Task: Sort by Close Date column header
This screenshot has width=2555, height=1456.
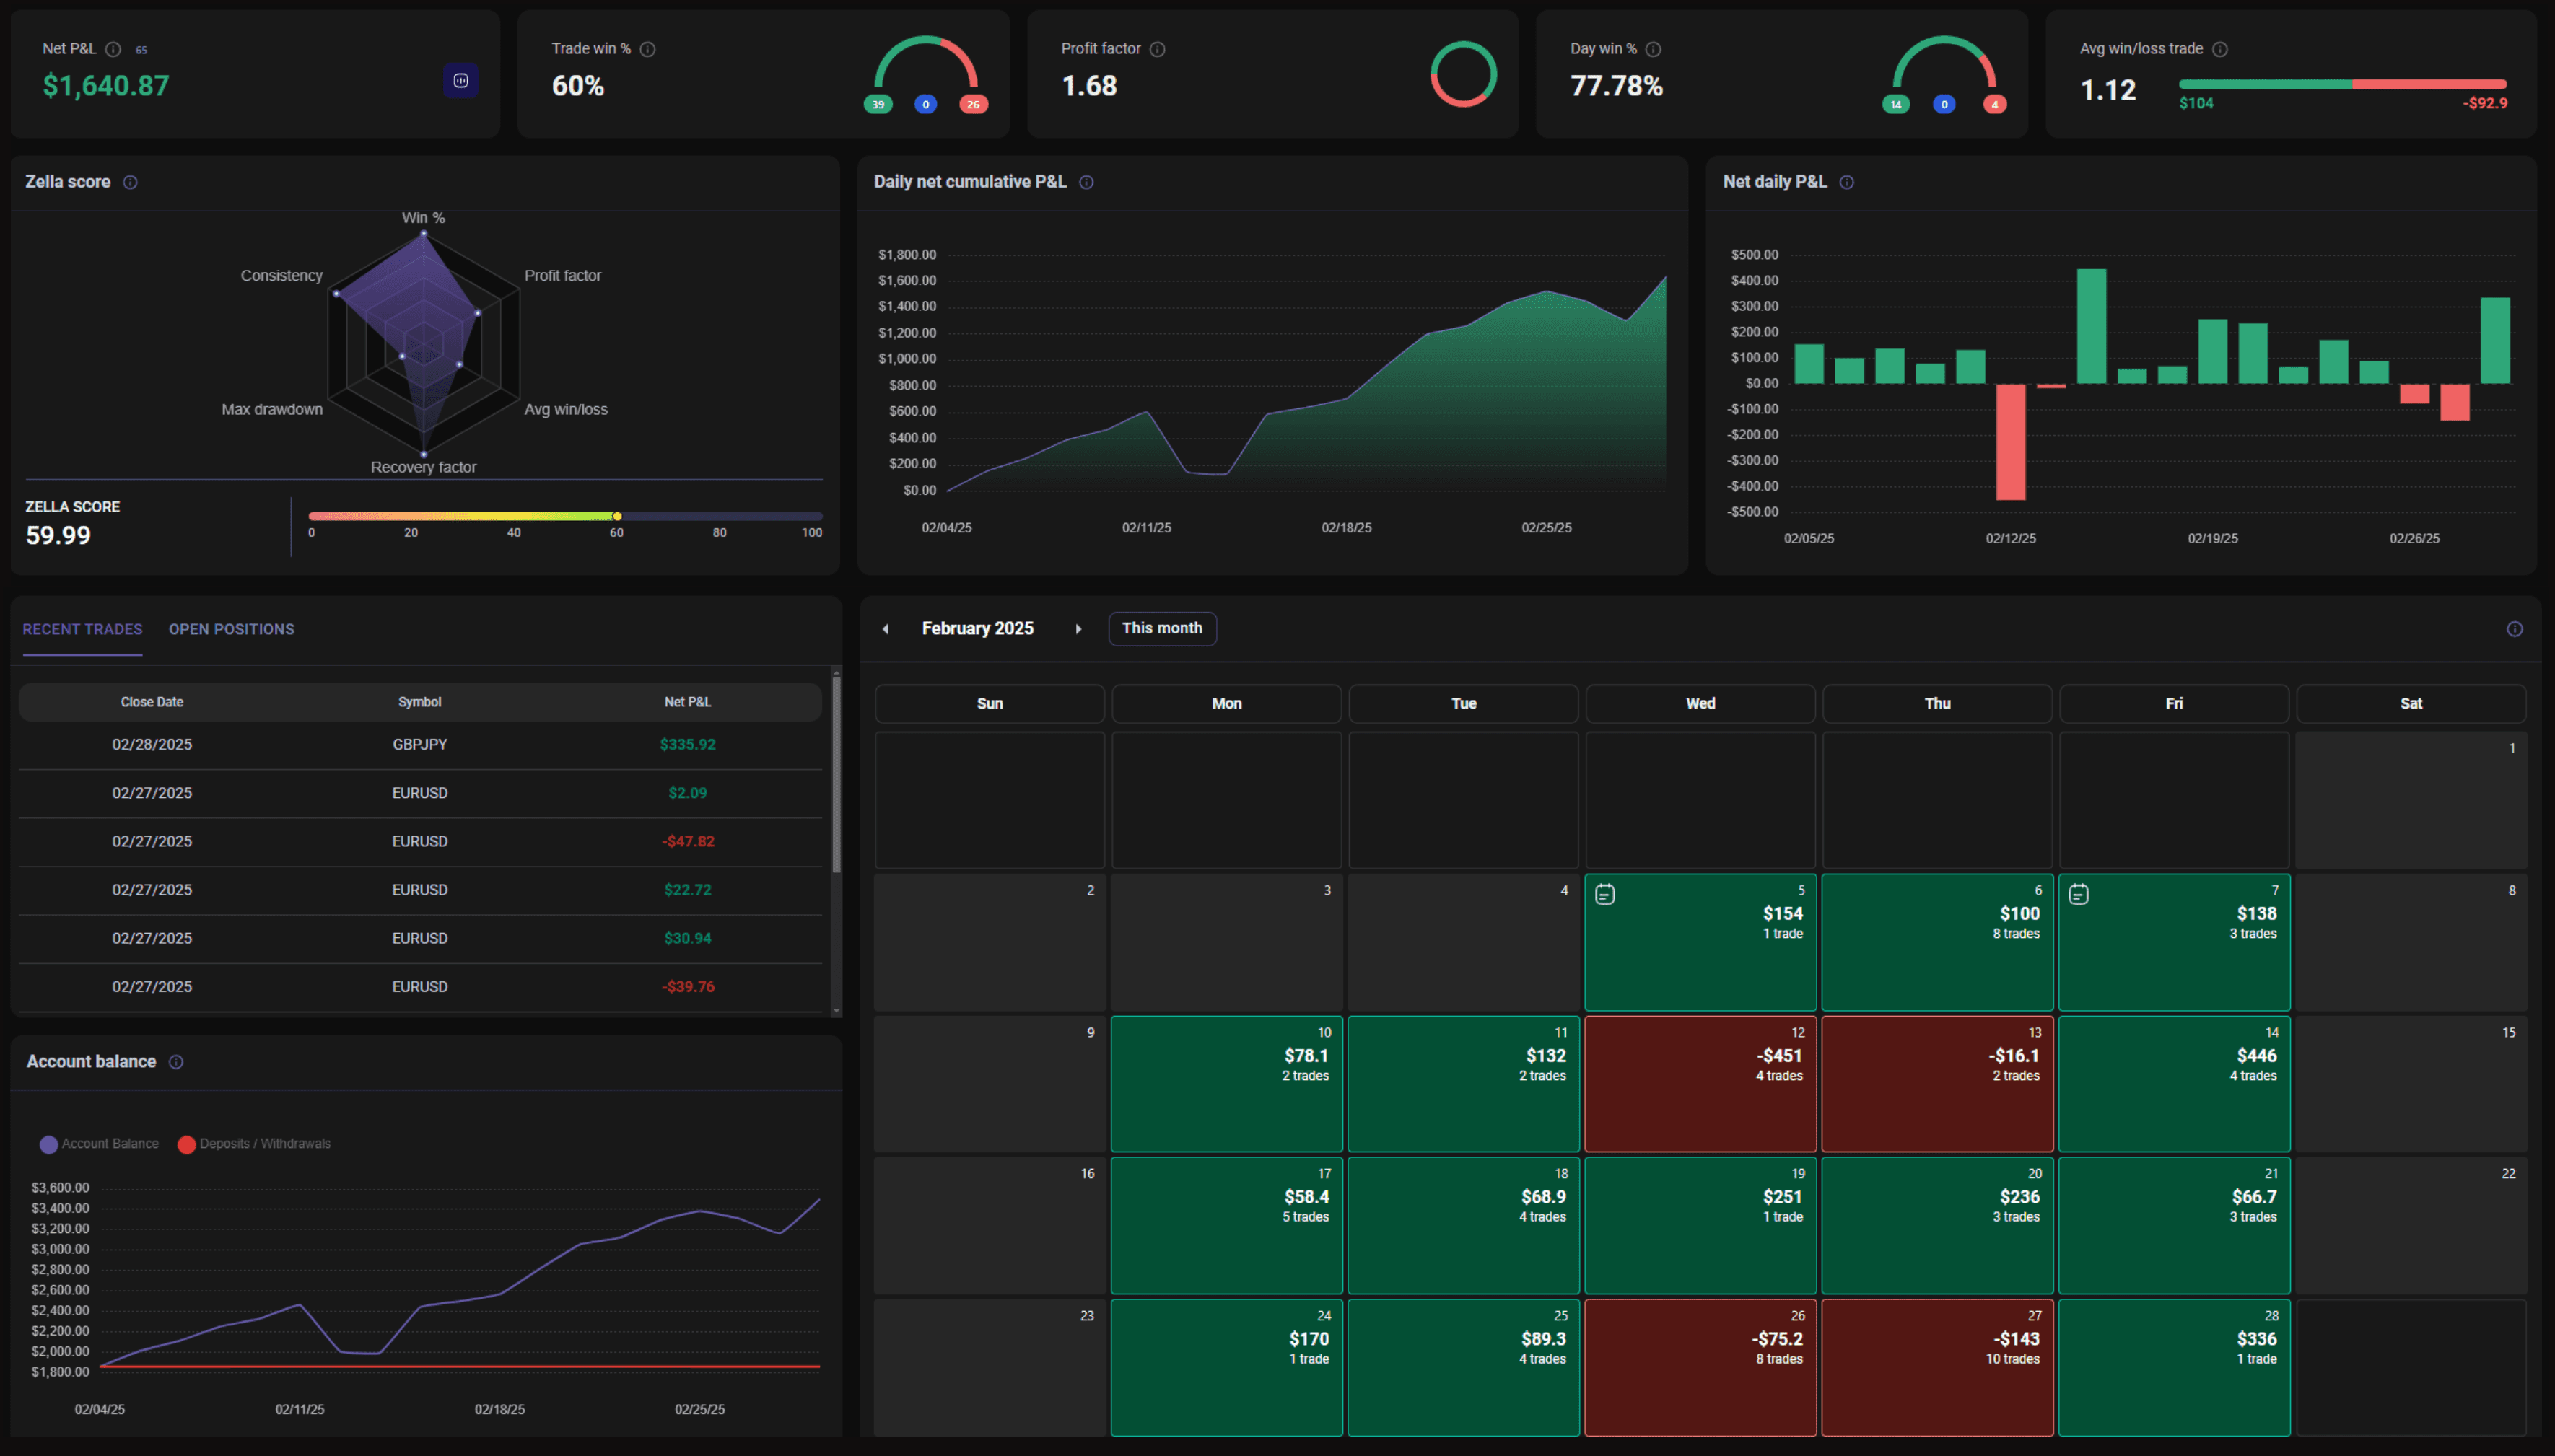Action: (x=152, y=702)
